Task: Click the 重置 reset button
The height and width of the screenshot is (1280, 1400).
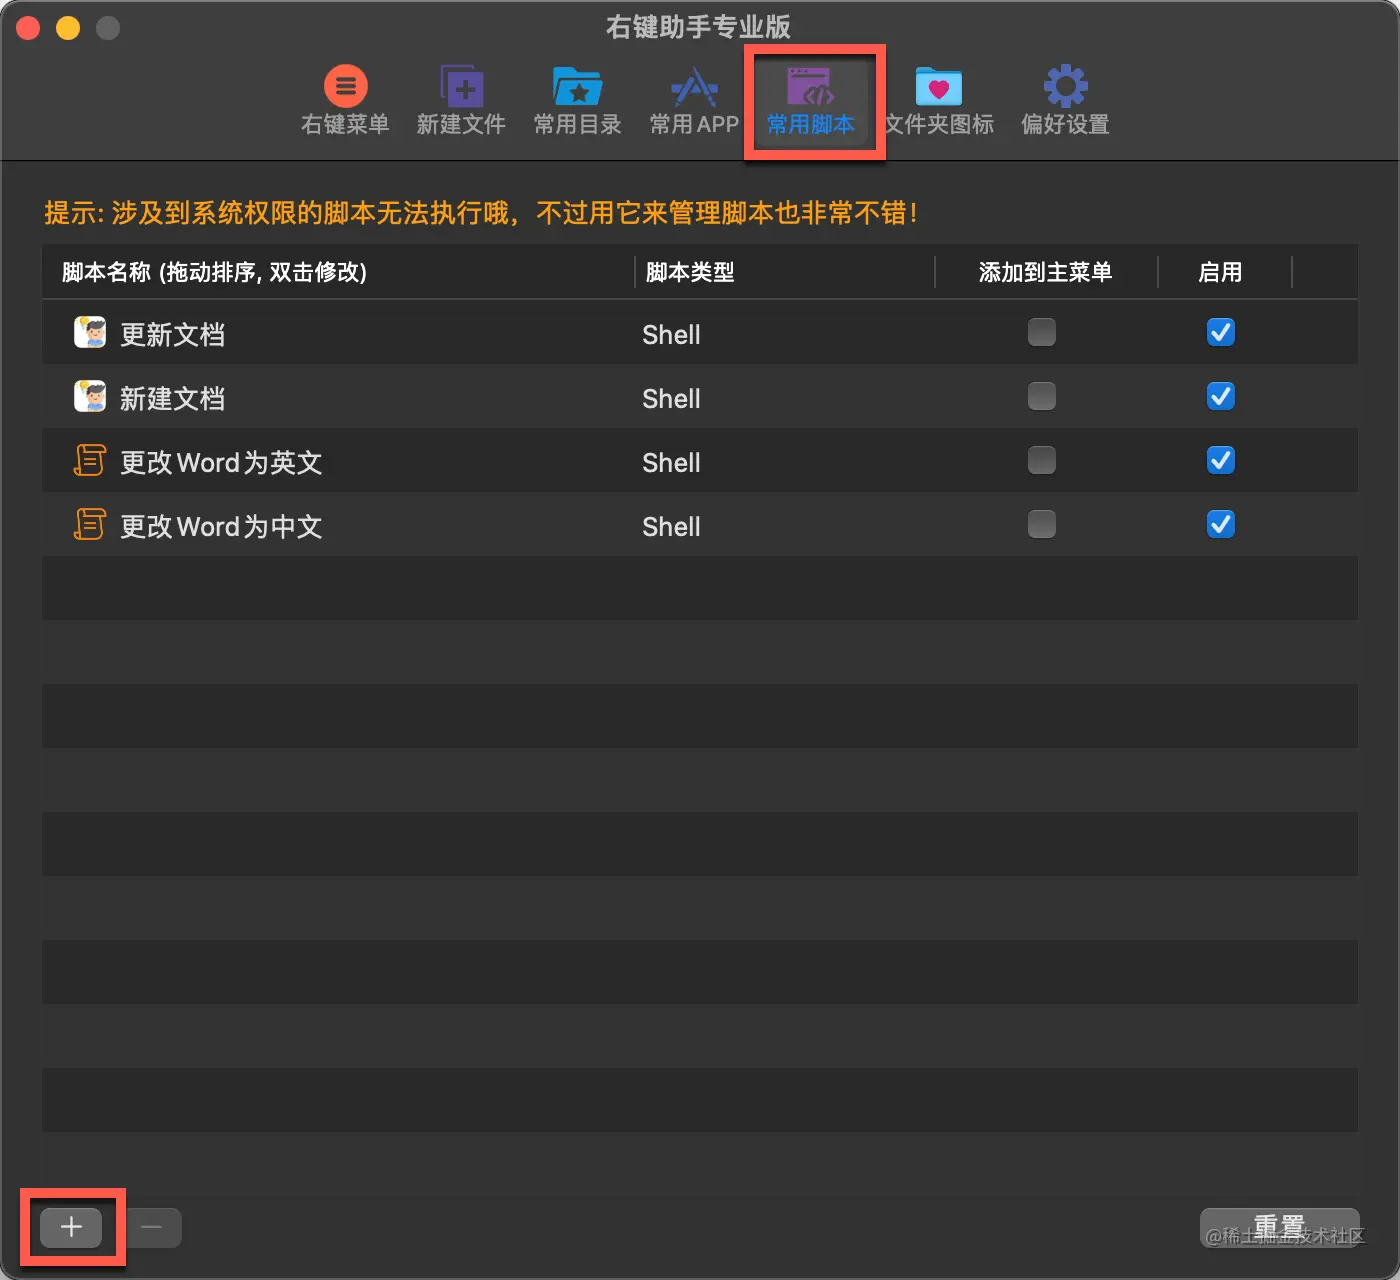Action: click(1279, 1227)
